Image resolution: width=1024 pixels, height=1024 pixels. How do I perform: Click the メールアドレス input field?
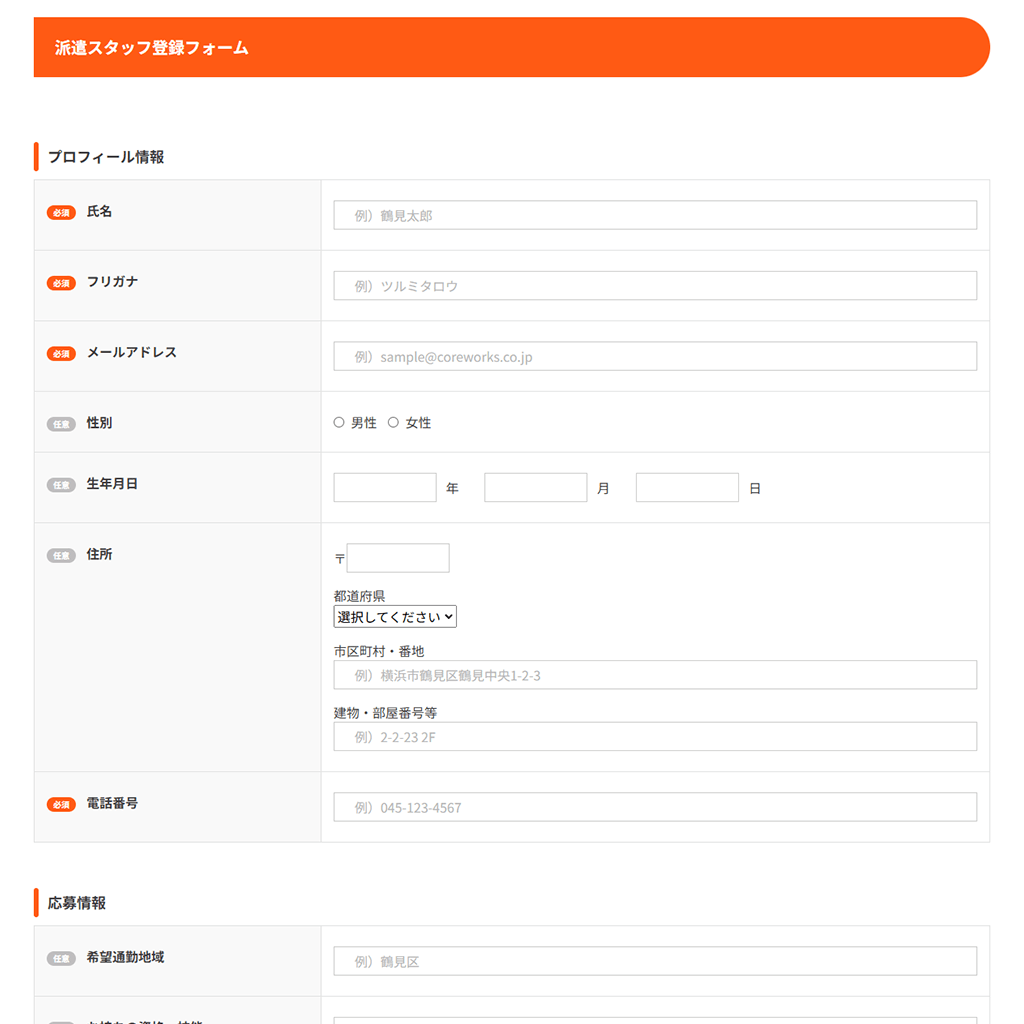pyautogui.click(x=655, y=356)
